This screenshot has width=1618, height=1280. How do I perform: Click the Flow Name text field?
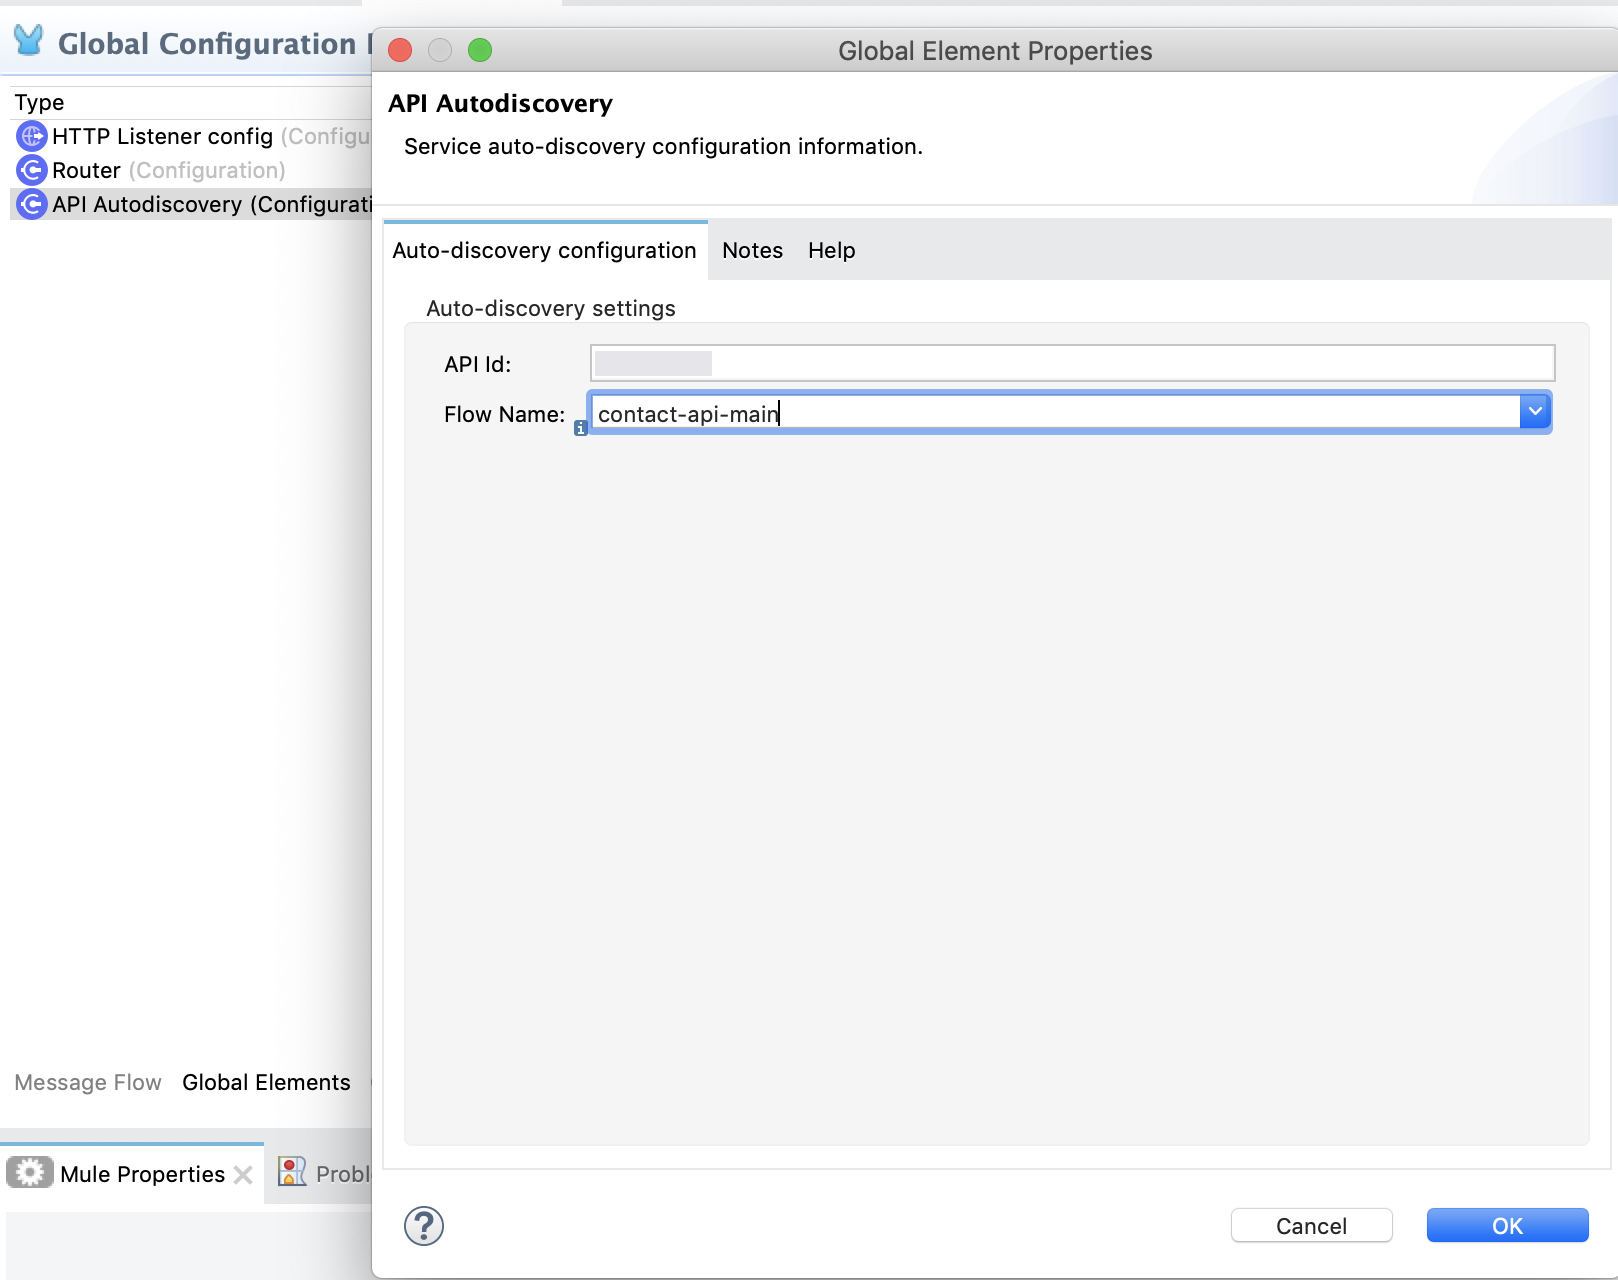[1055, 413]
